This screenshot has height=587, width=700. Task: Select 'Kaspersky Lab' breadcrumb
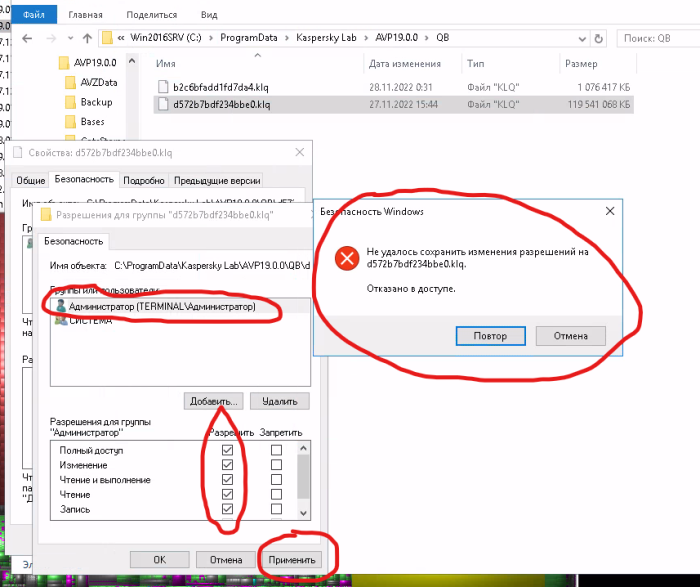point(326,38)
